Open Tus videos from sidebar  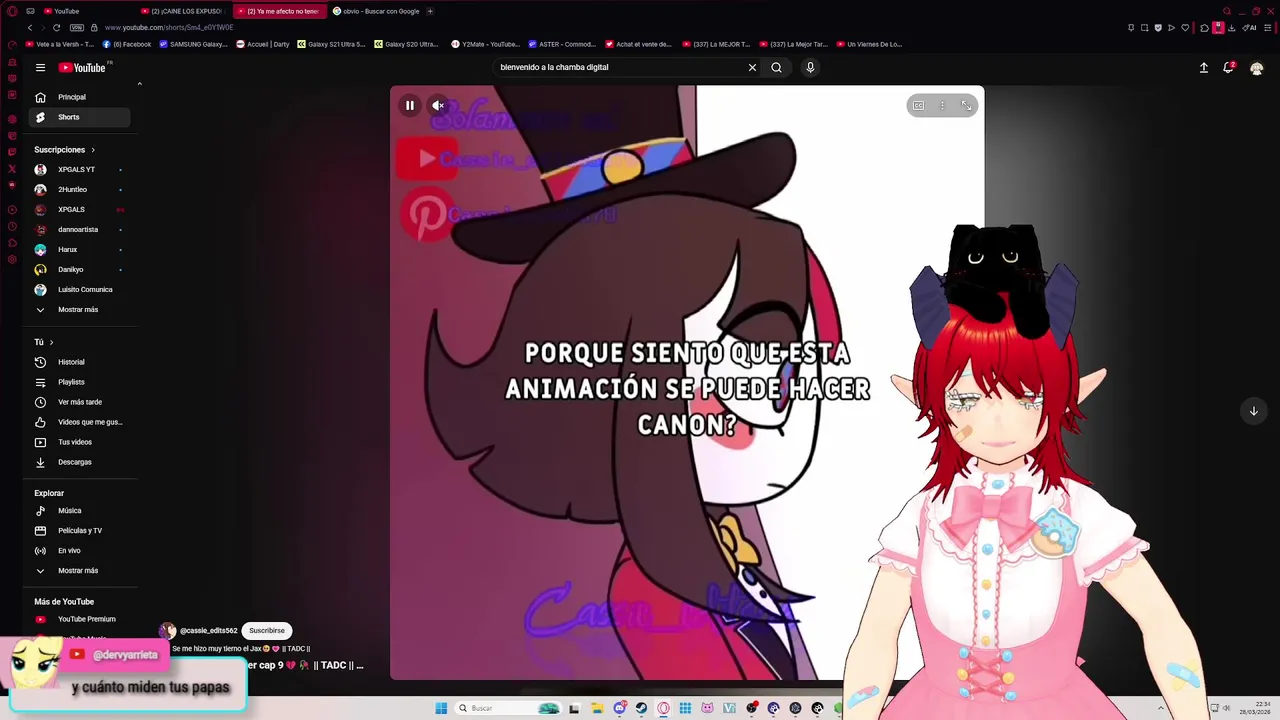[80, 442]
